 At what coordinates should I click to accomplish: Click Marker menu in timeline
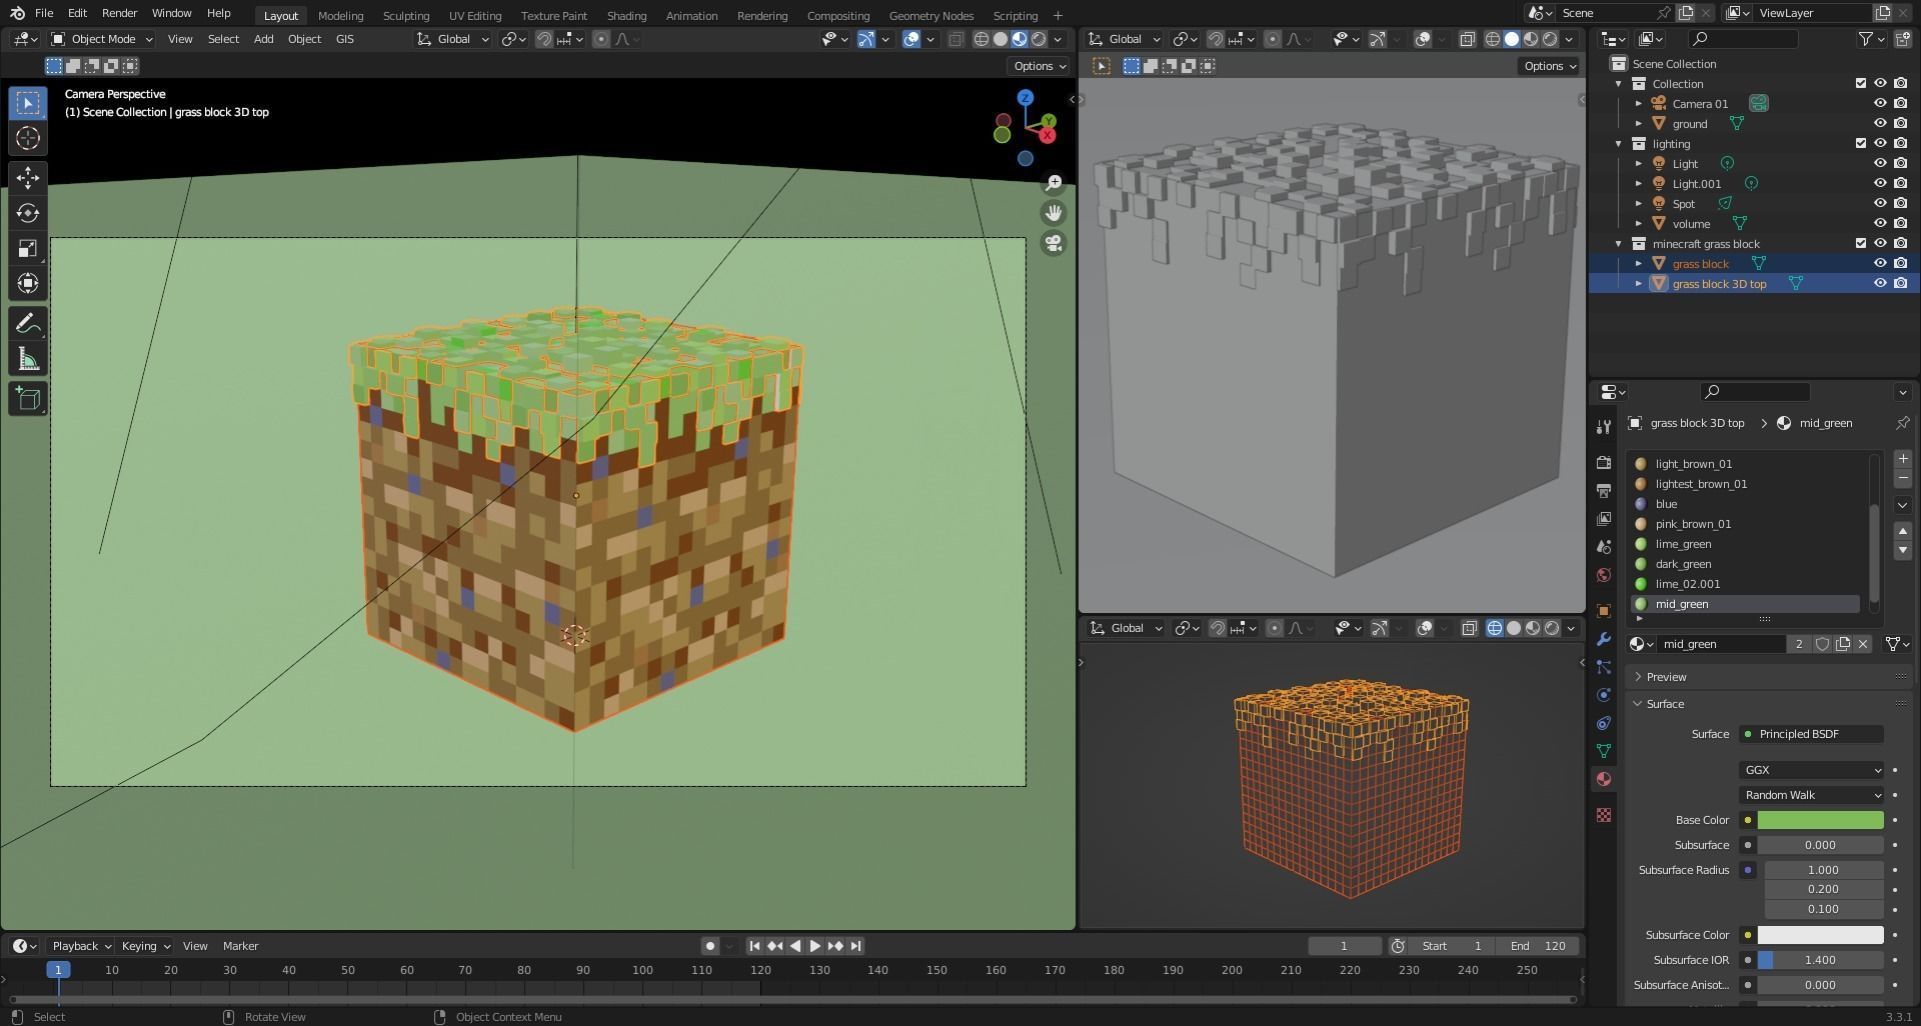pos(240,946)
